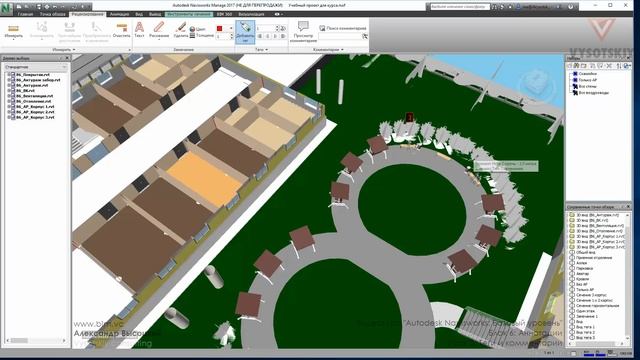Click save selection icon in Наборы toolbar

click(570, 66)
